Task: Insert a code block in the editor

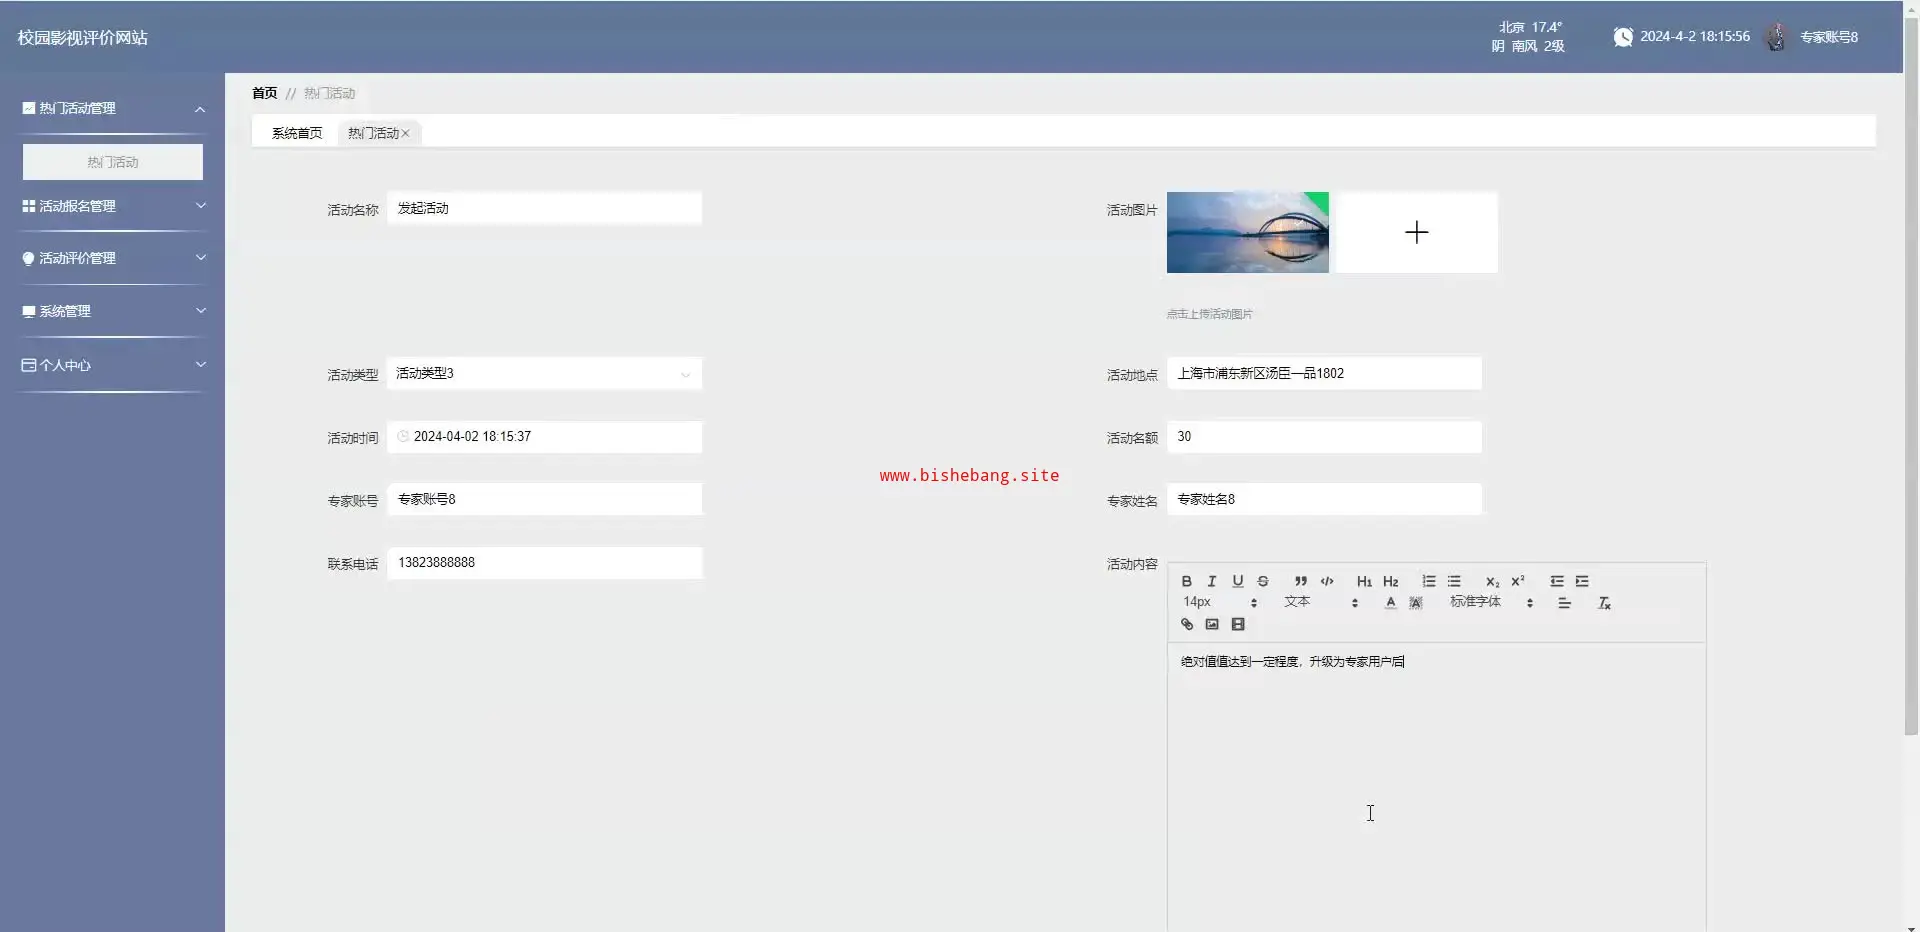Action: coord(1327,581)
